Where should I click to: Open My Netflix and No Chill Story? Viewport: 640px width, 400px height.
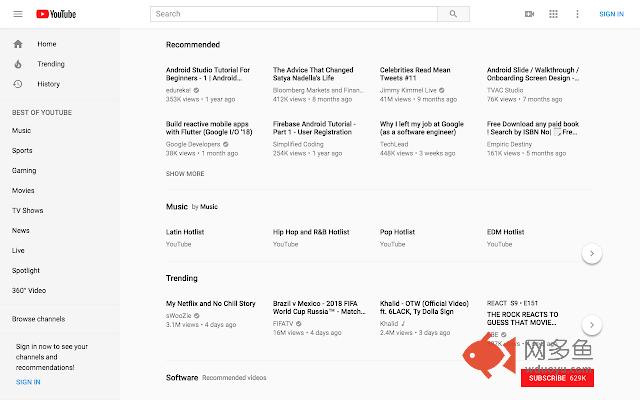click(x=211, y=304)
